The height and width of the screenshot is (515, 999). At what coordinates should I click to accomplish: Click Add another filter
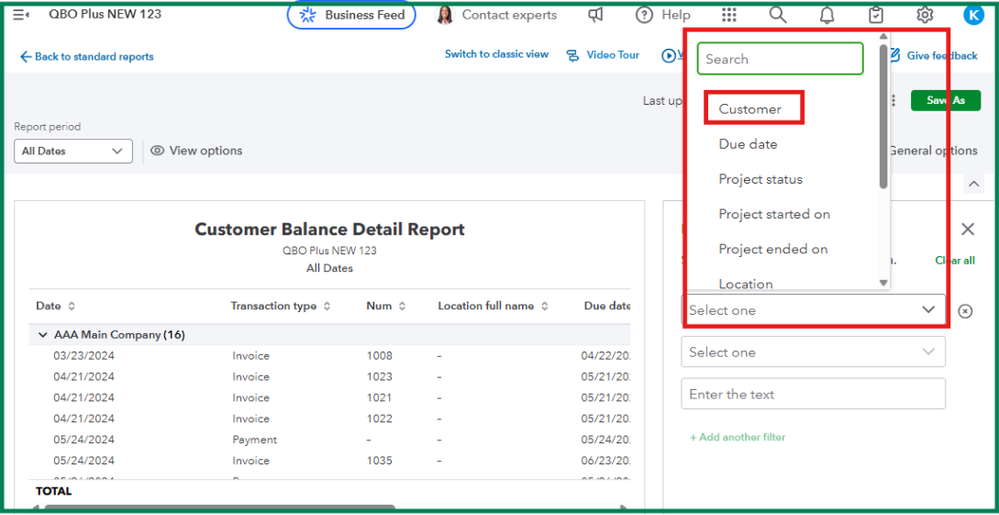pyautogui.click(x=738, y=437)
